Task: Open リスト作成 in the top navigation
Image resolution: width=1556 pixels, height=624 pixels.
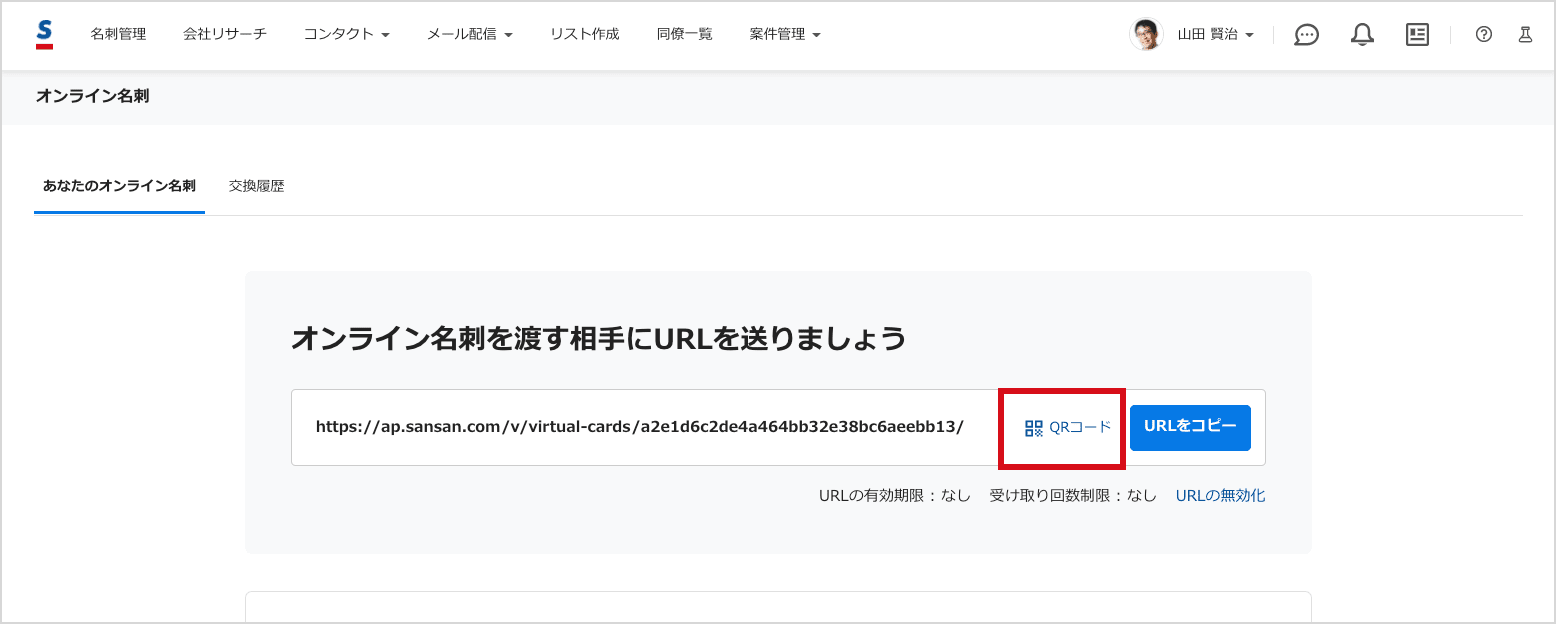Action: 585,34
